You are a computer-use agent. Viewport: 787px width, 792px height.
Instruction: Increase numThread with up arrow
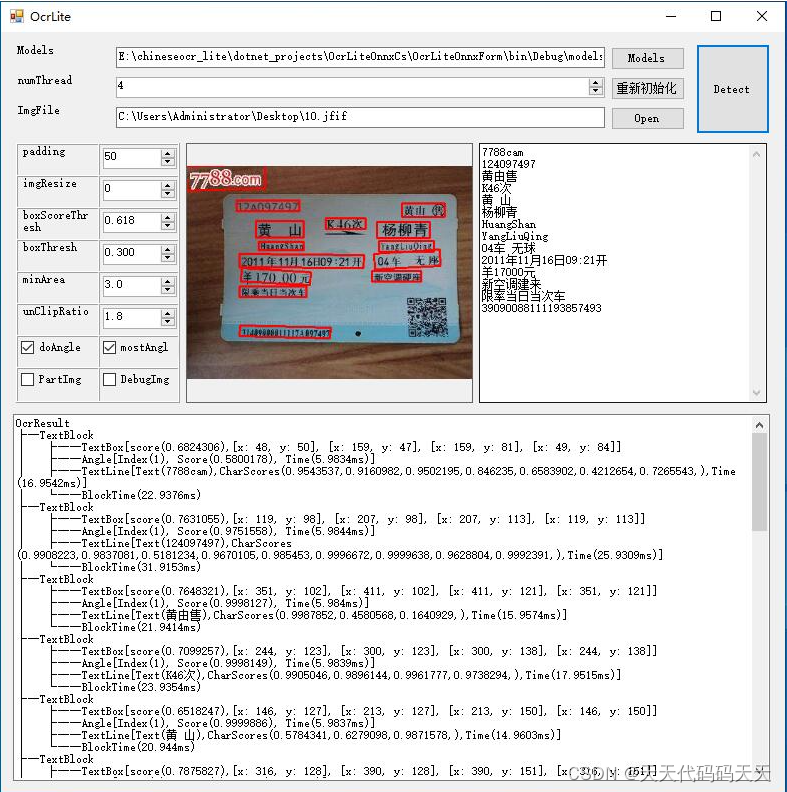(596, 82)
